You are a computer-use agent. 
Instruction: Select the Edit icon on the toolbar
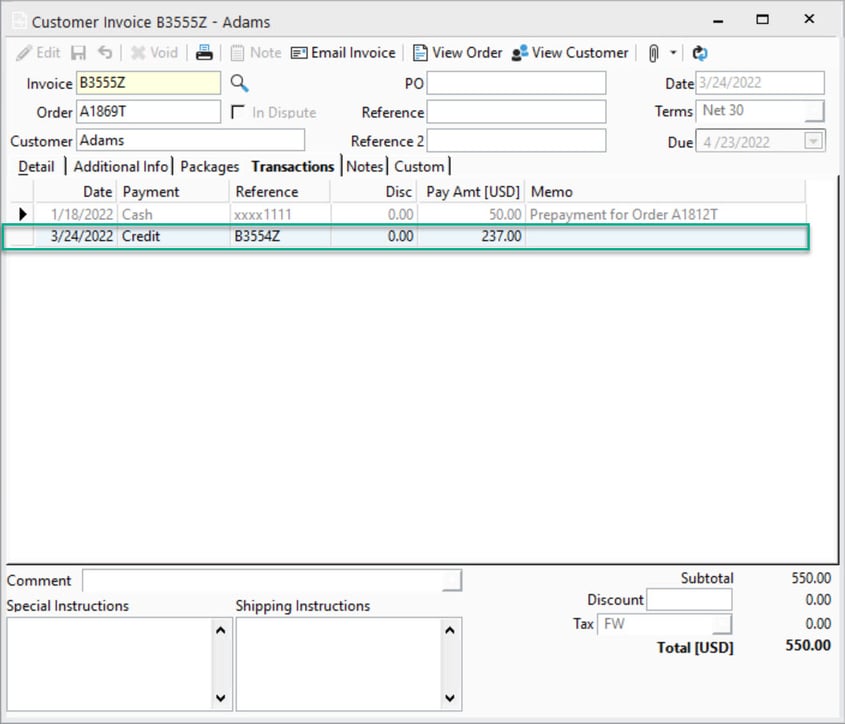pyautogui.click(x=37, y=52)
